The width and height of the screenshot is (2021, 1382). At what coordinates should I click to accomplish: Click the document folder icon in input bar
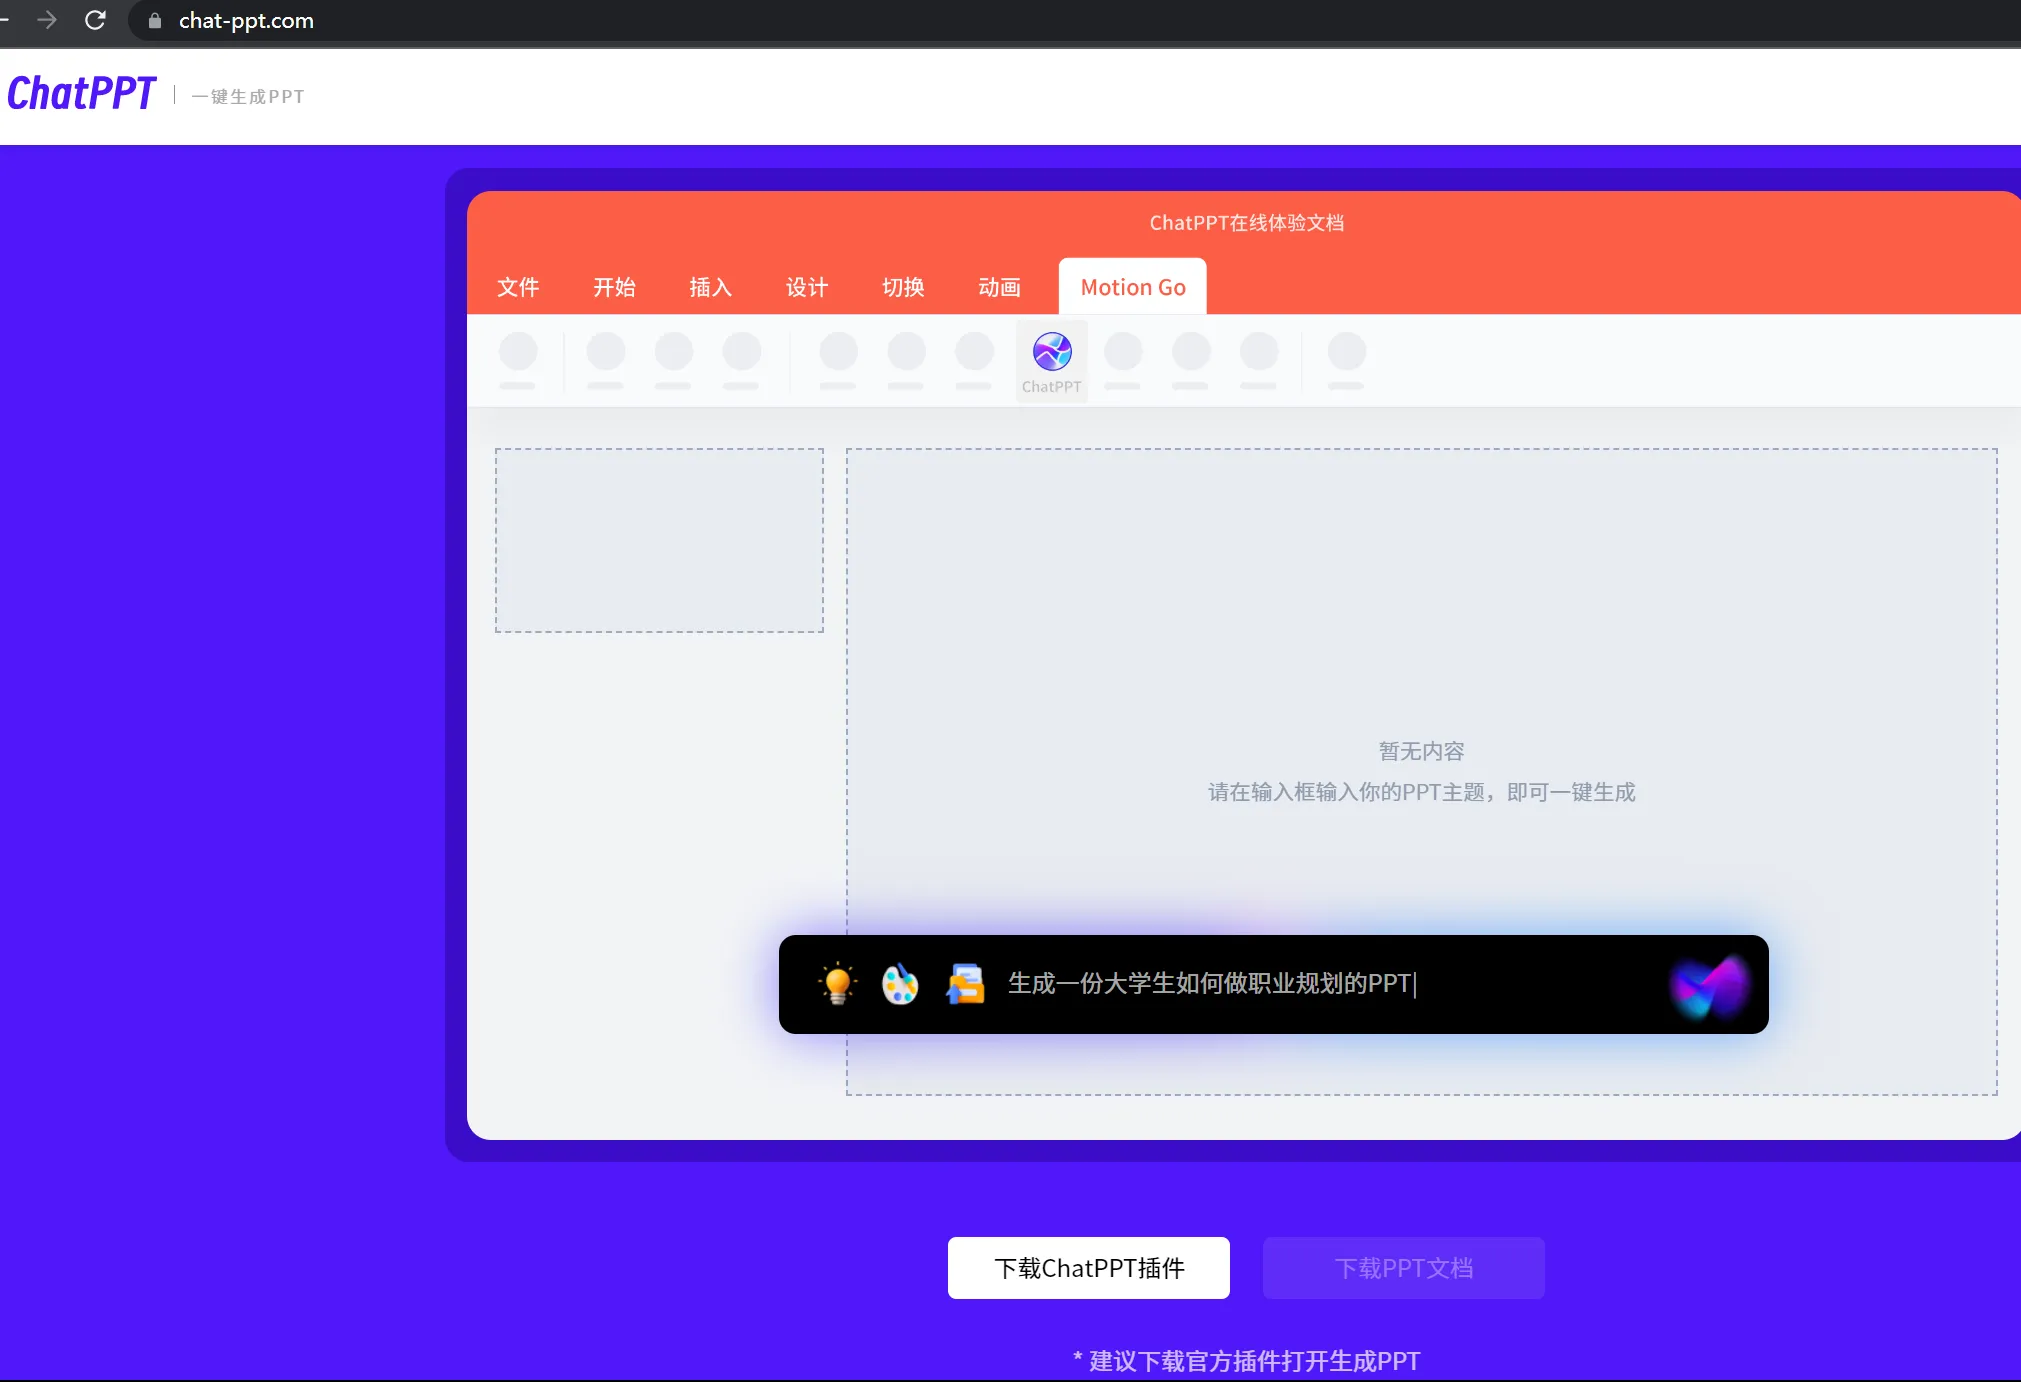(965, 984)
